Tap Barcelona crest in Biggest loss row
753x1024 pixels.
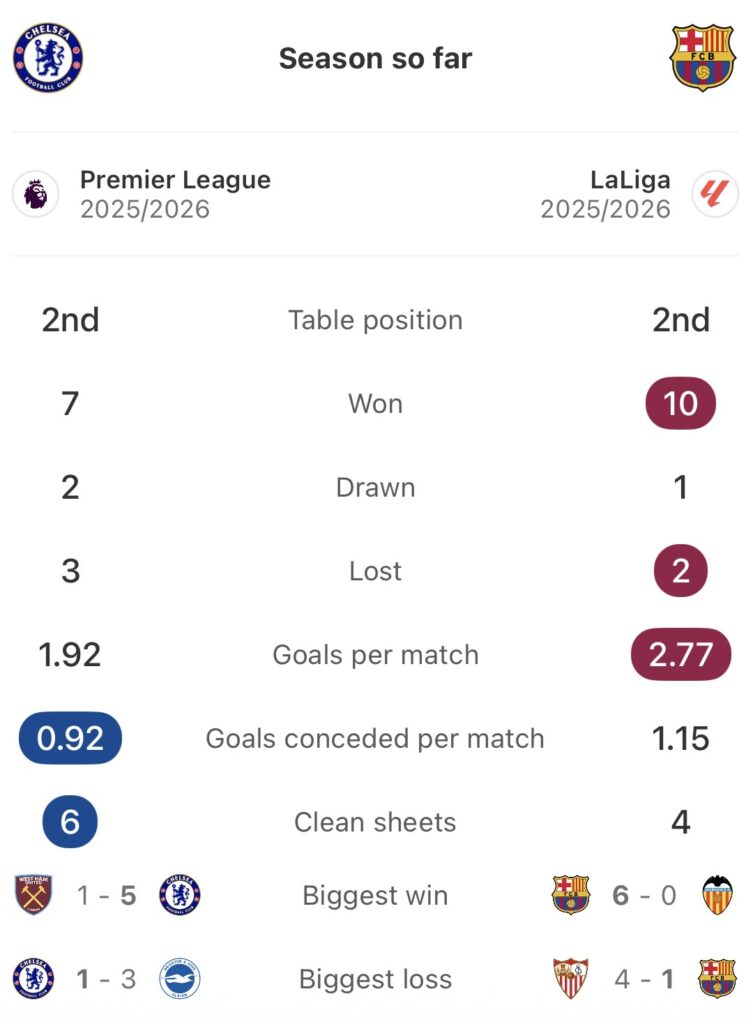(716, 979)
